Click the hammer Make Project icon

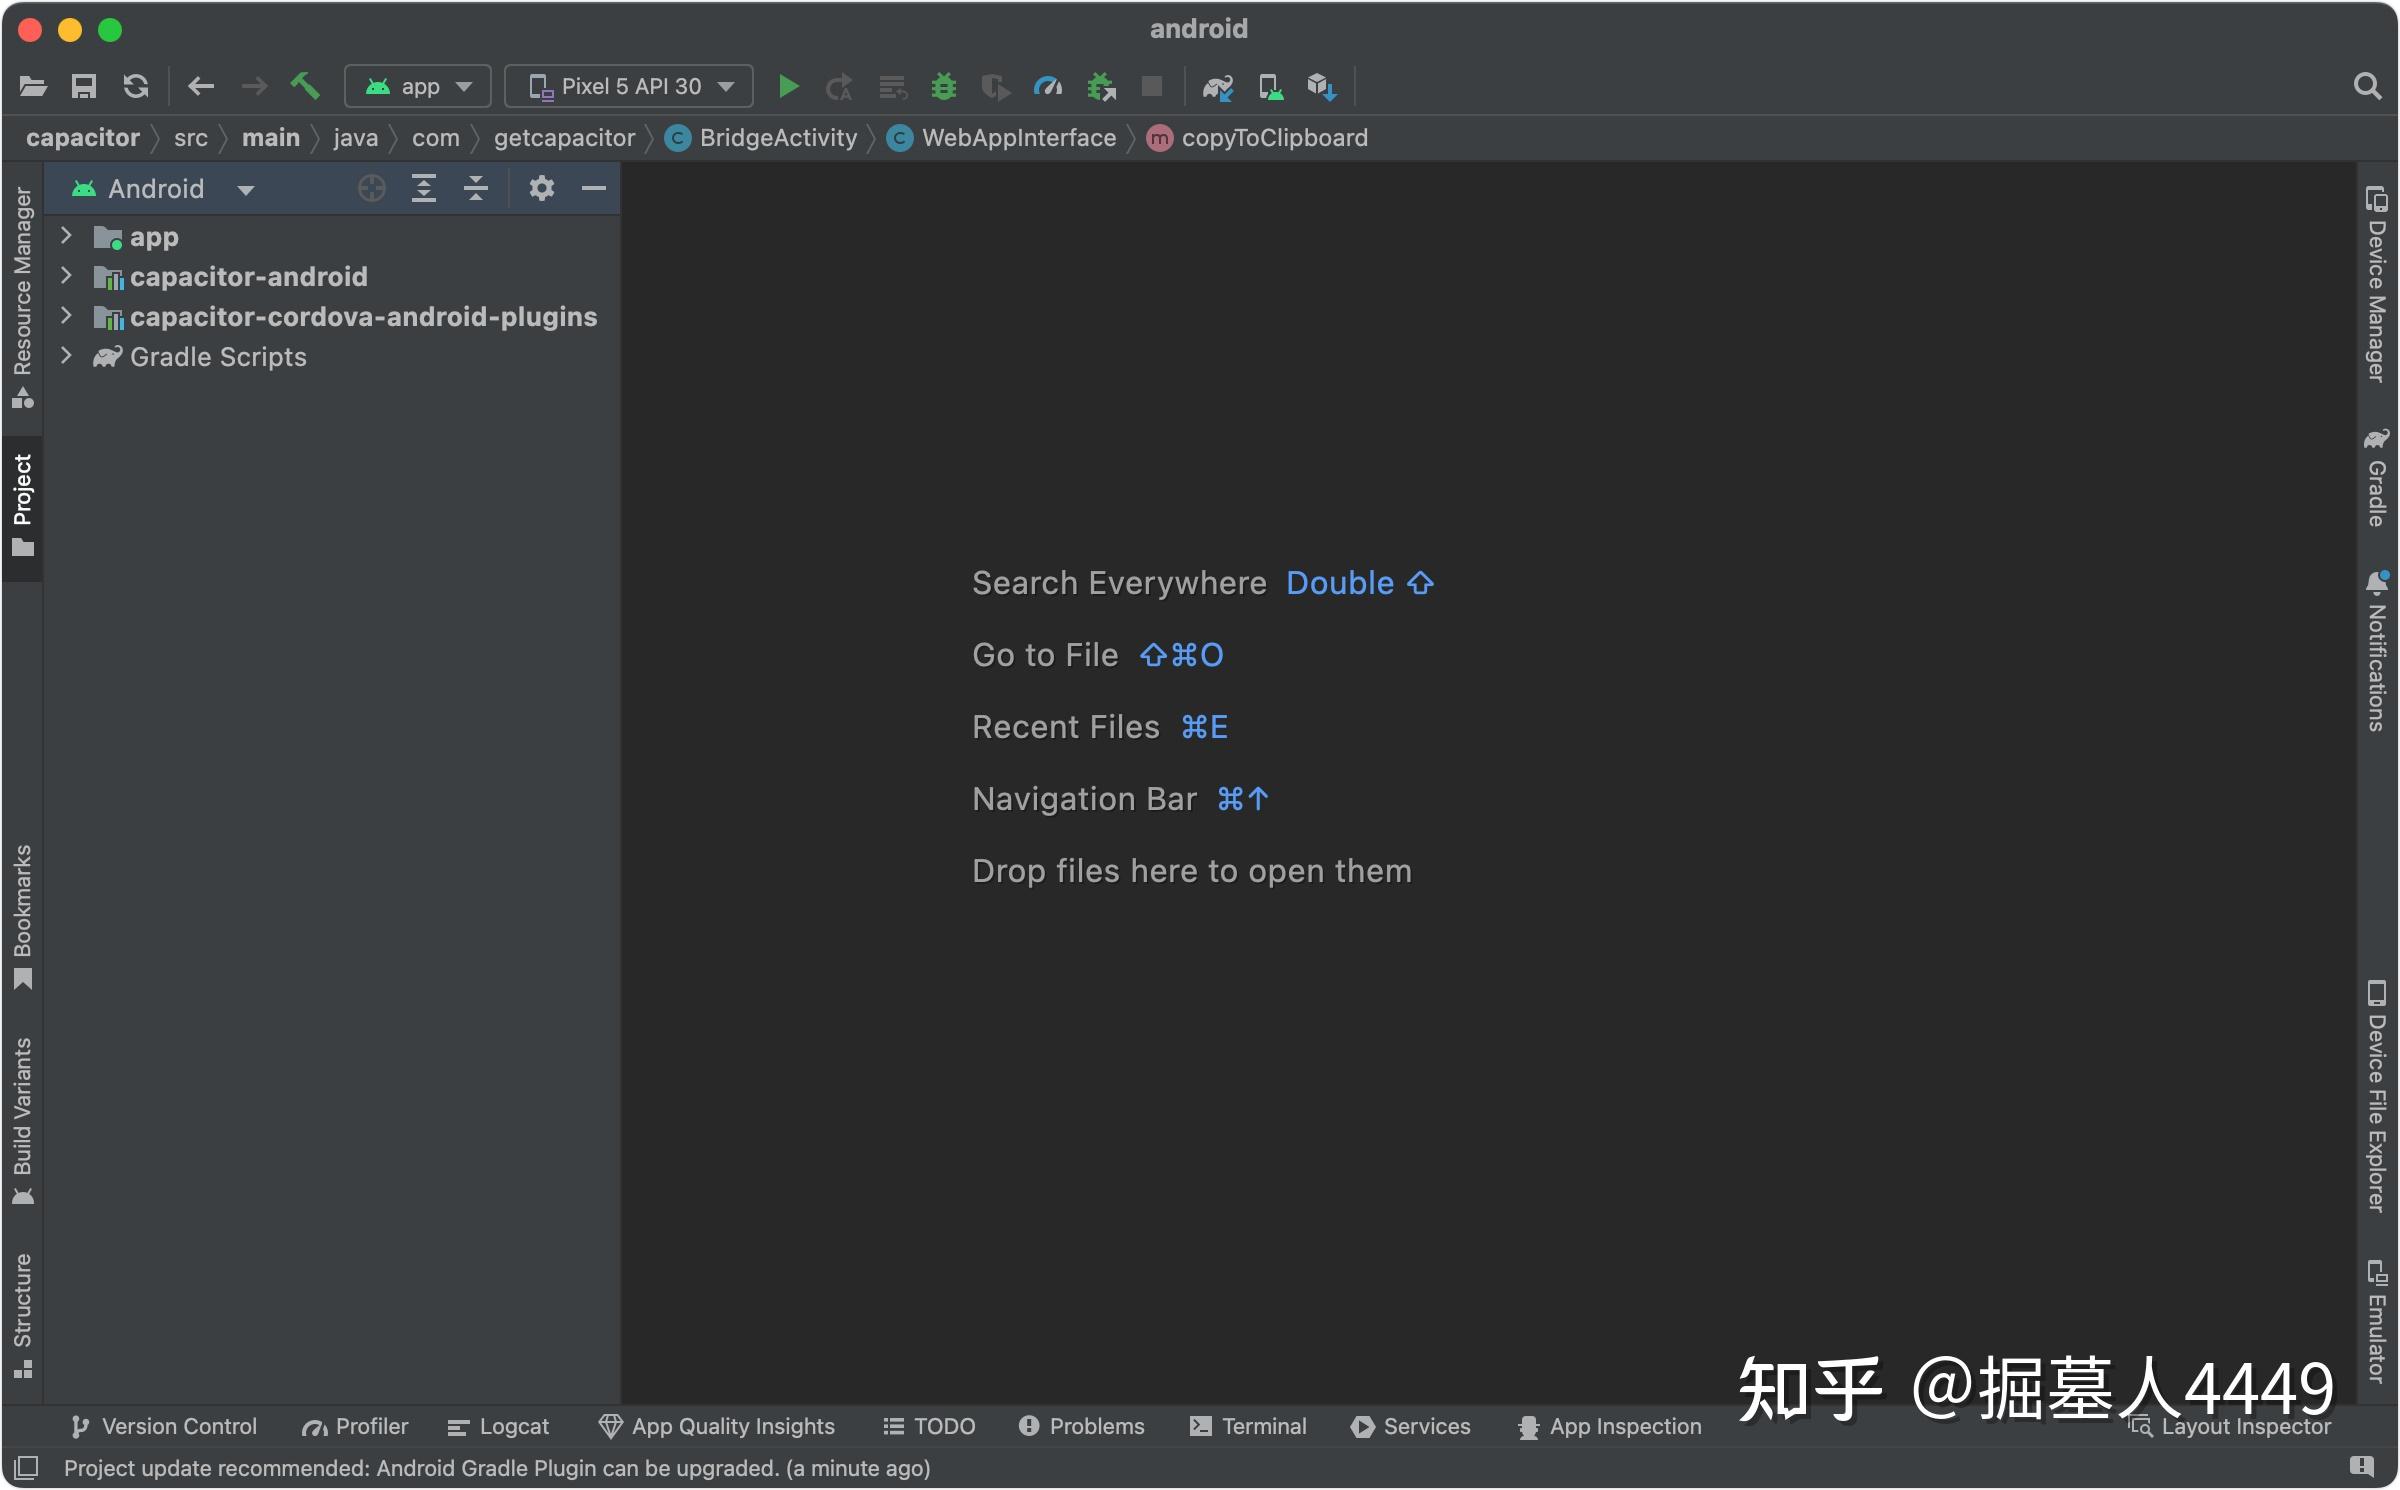click(x=305, y=87)
